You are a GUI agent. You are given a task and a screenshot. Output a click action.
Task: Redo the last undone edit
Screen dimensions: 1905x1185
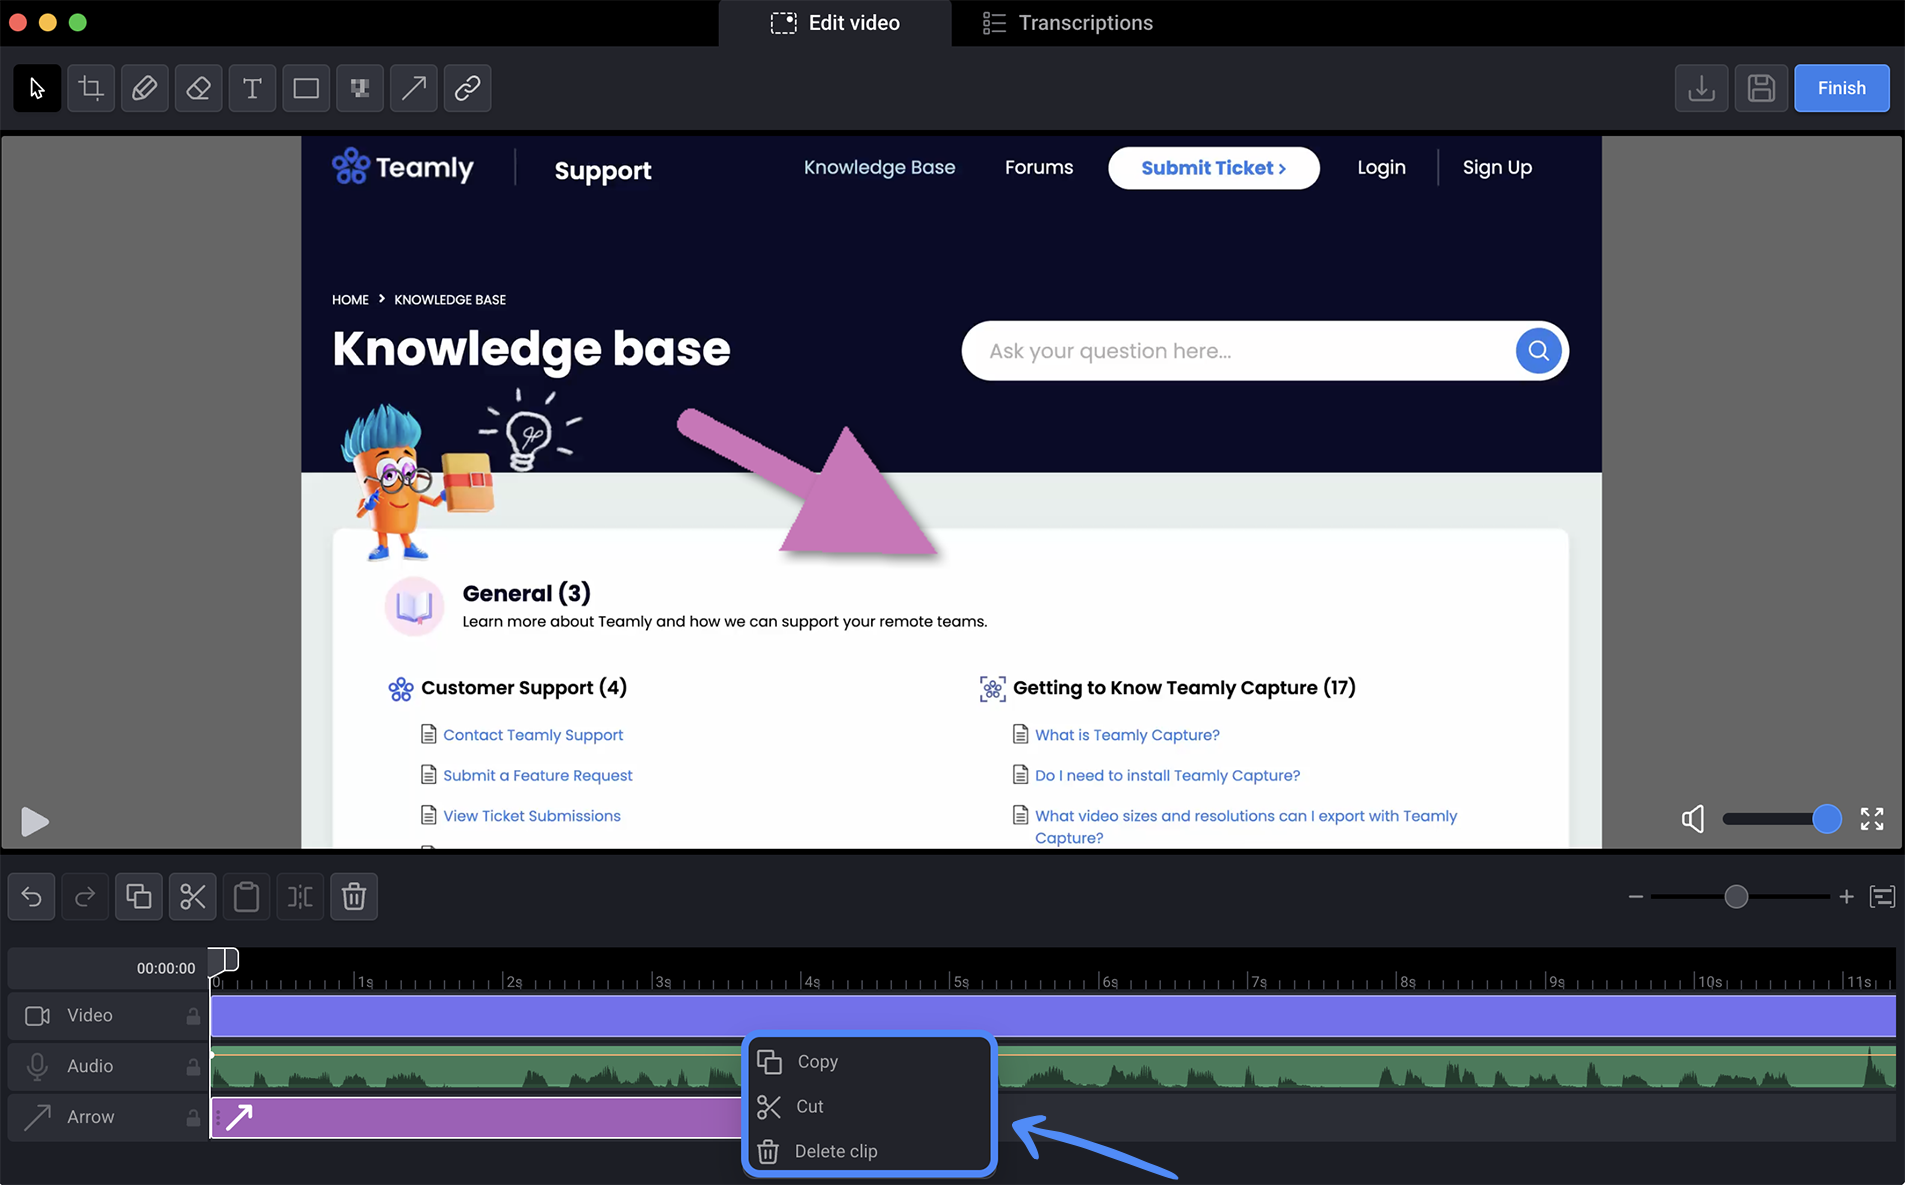coord(85,896)
